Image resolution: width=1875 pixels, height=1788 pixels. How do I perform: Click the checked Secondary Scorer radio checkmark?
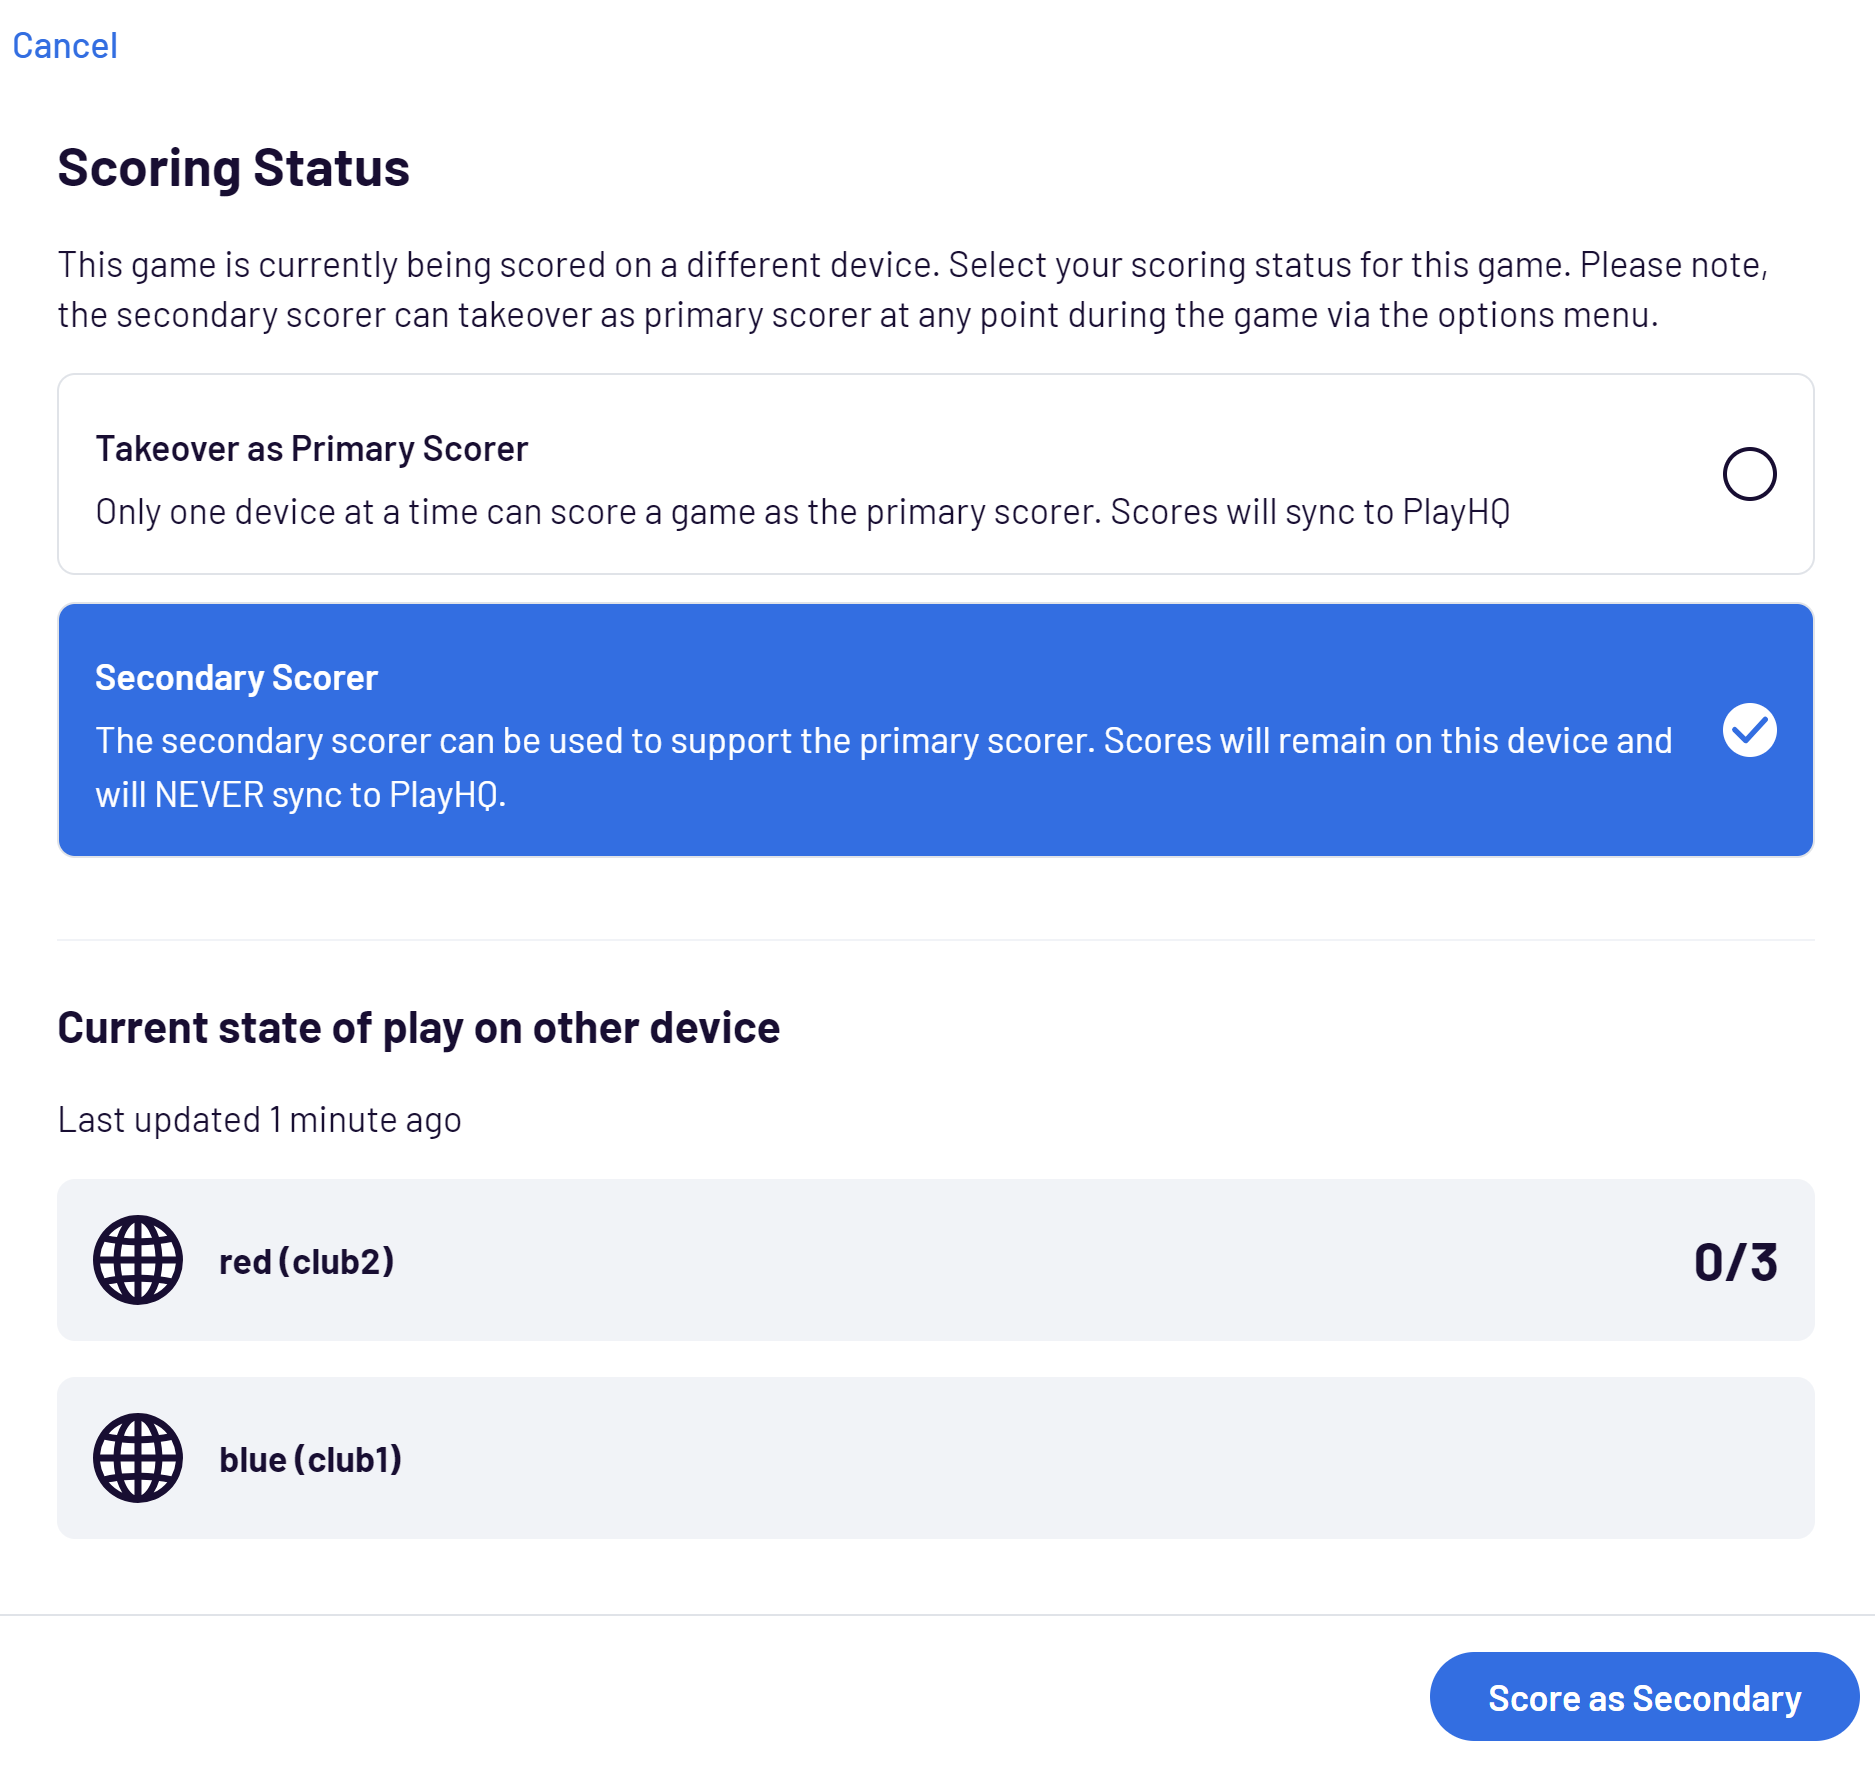point(1749,730)
